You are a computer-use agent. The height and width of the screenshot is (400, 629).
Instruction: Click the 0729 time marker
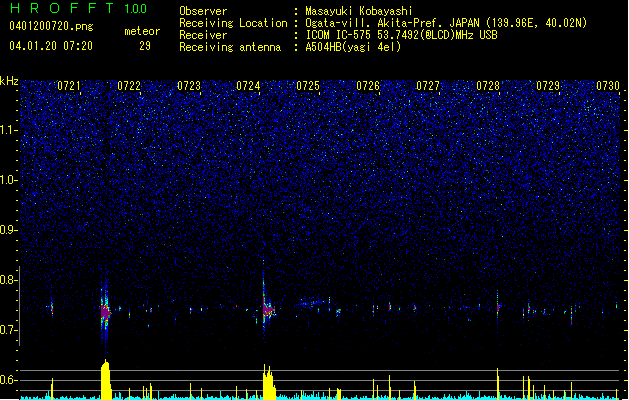point(548,86)
